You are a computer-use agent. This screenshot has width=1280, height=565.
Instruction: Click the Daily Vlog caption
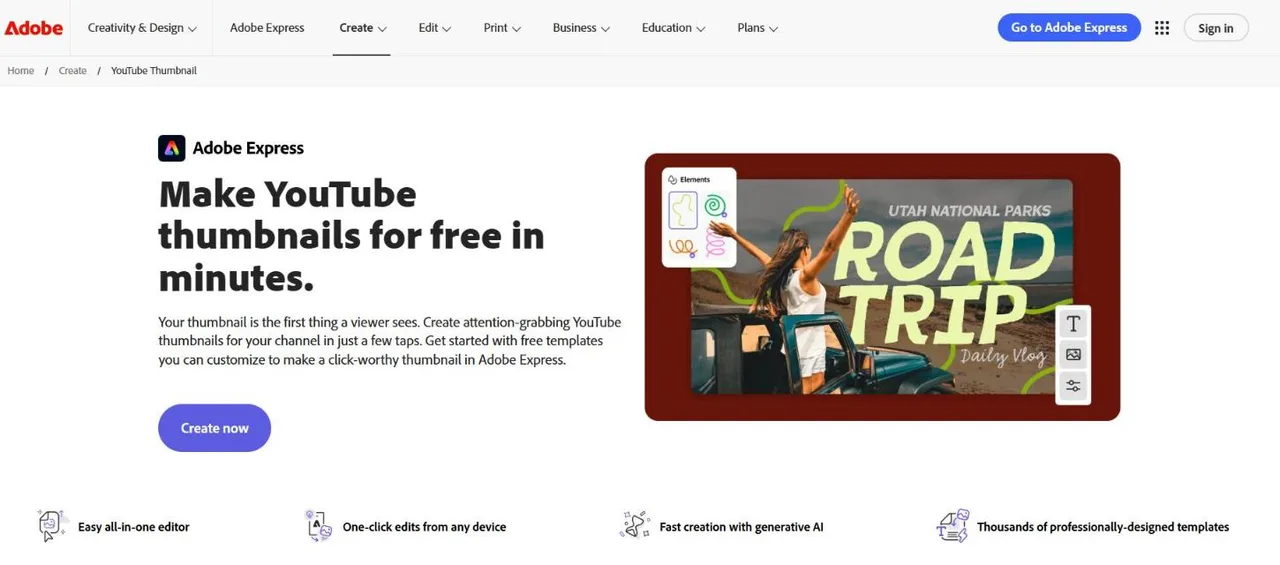coord(1003,355)
